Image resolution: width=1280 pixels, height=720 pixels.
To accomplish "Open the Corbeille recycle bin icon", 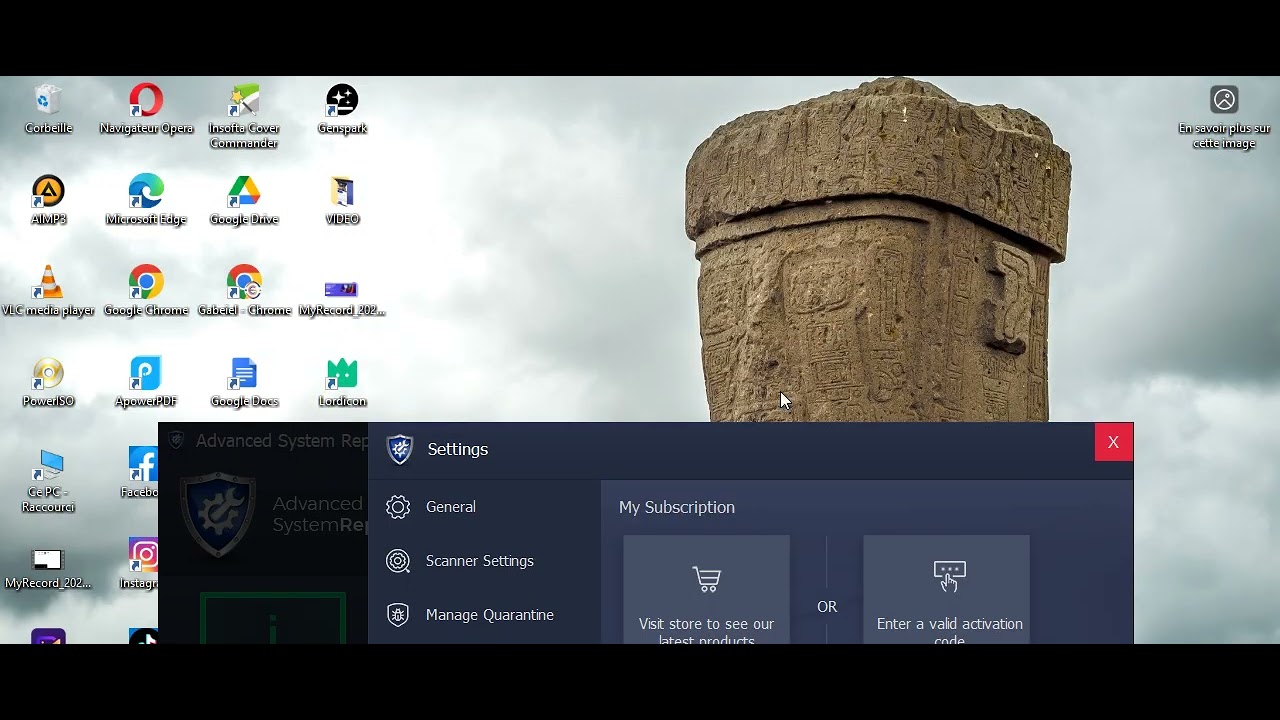I will pyautogui.click(x=48, y=108).
